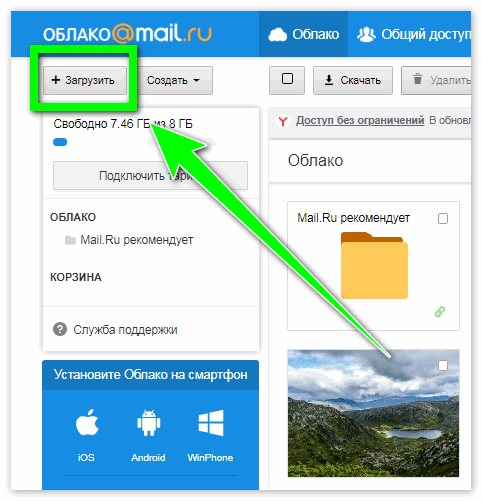Open the КОРЗИНА section
Screen dimensions: 482x501
coord(76,277)
